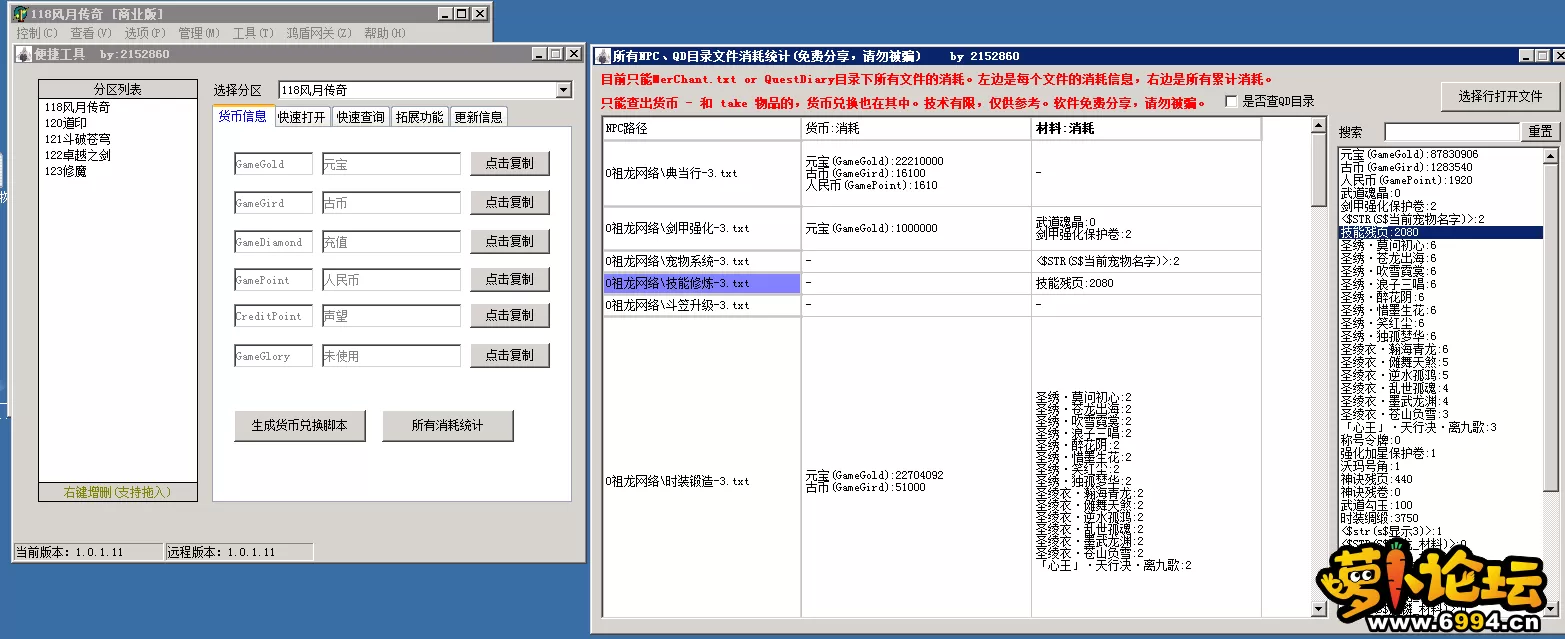Viewport: 1565px width, 639px height.
Task: Select row 0祖龙网络\剑甲强化-3.txt
Action: [702, 228]
